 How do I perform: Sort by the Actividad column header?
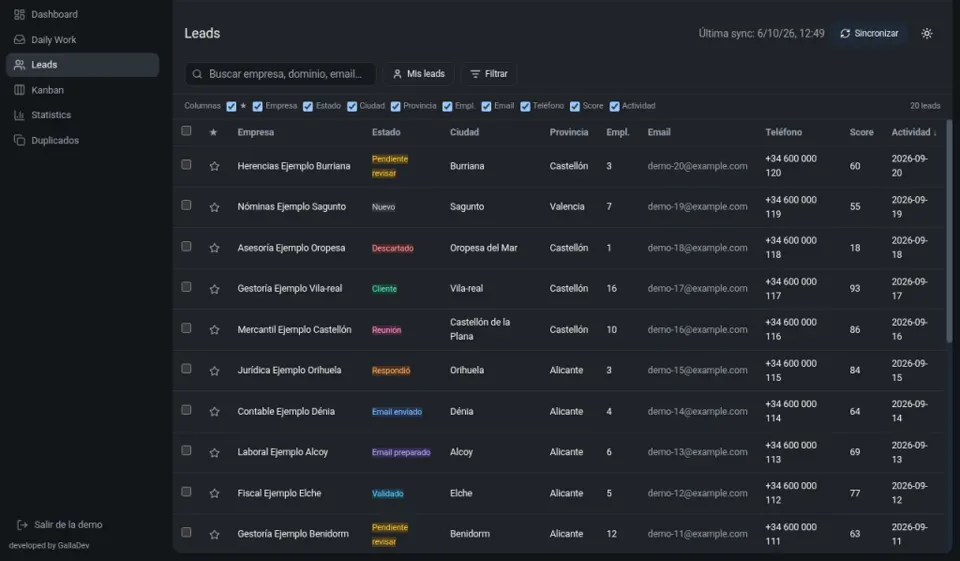(x=913, y=132)
